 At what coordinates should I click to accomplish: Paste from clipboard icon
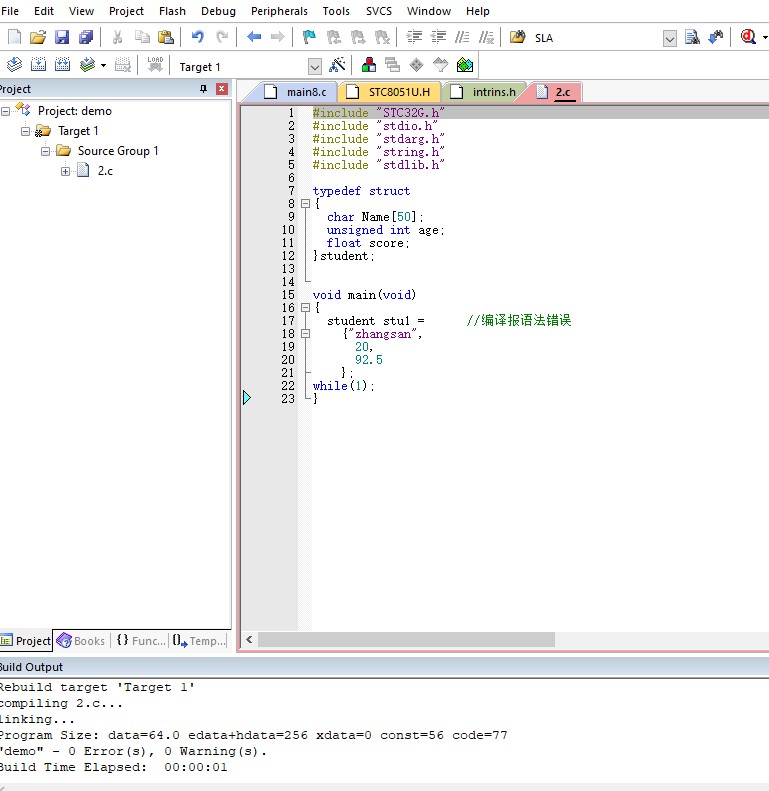[x=166, y=37]
